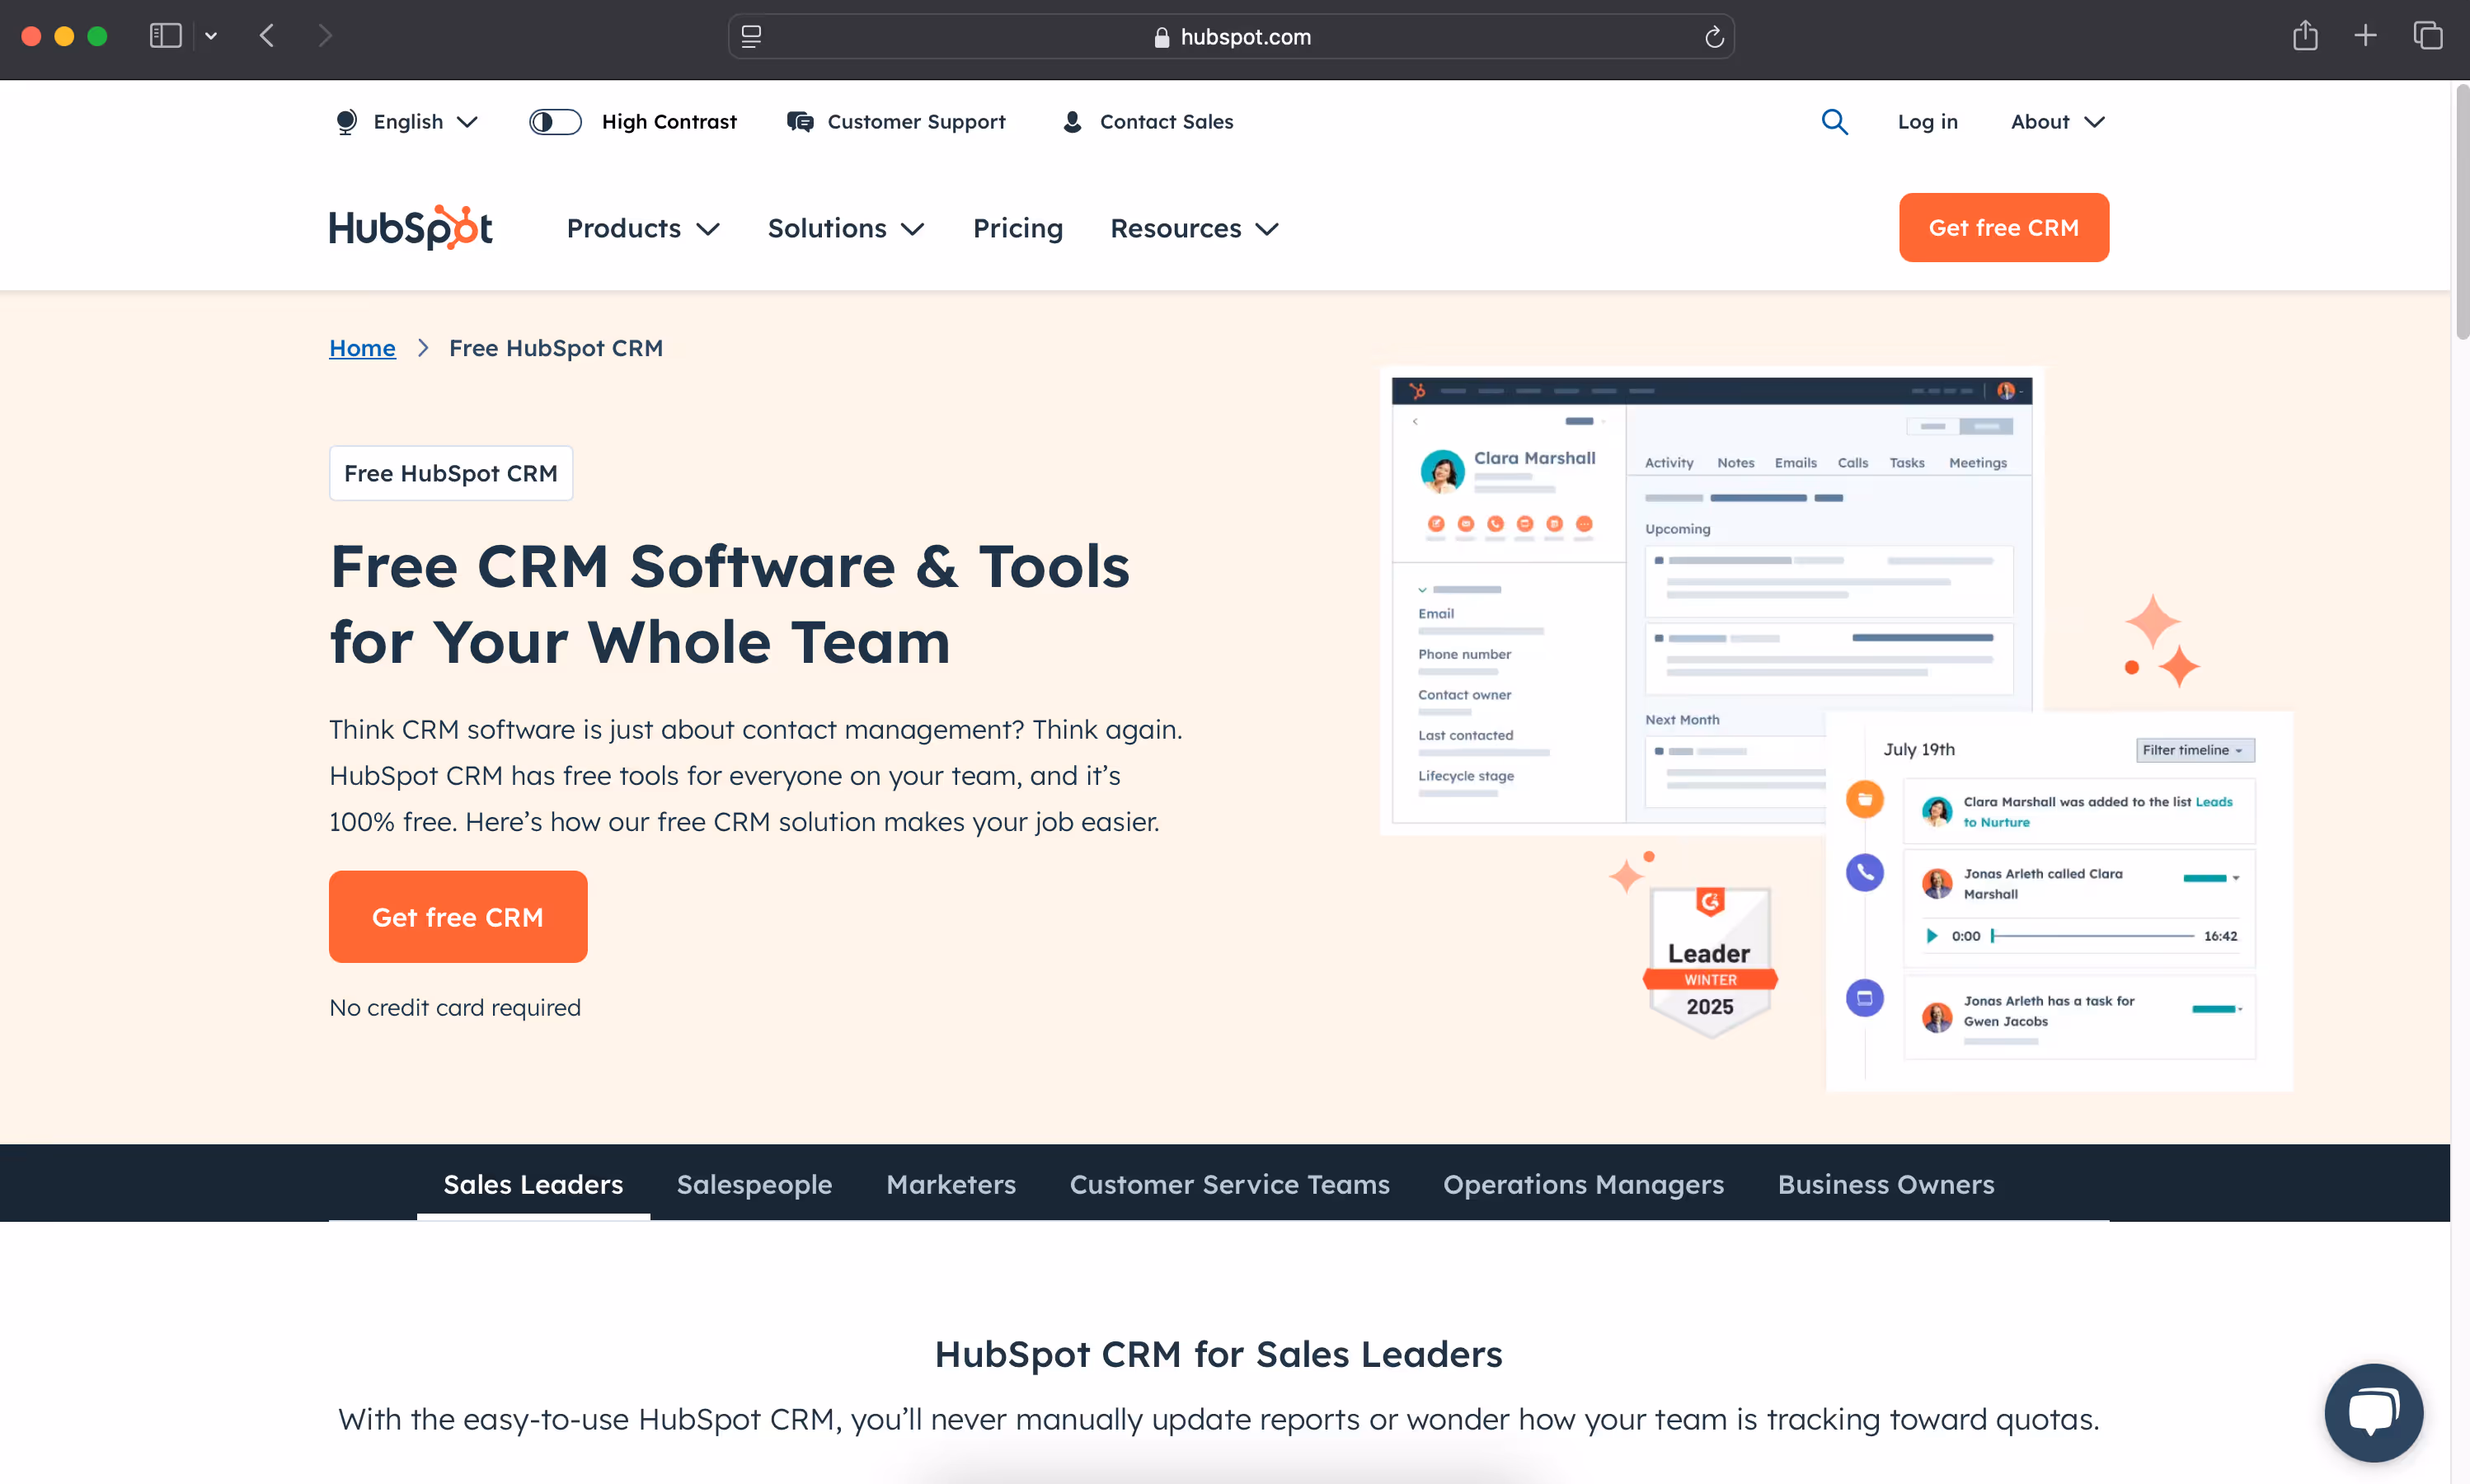Screen dimensions: 2470x1484
Task: Open the Pricing page
Action: click(x=1017, y=228)
